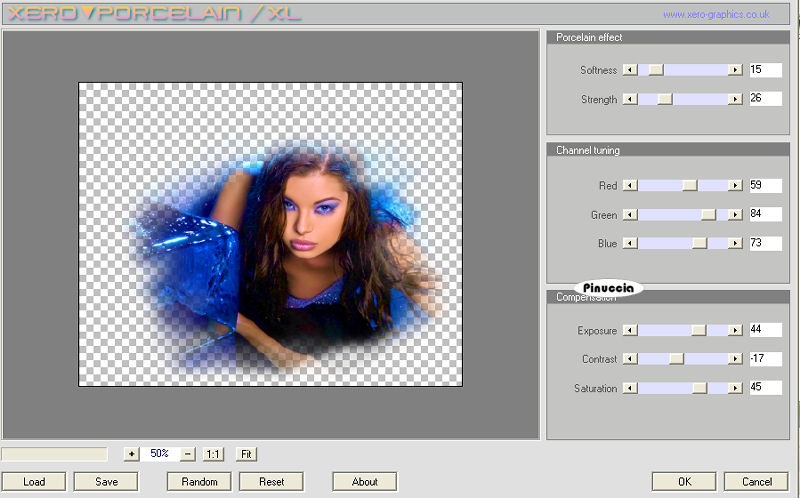800x498 pixels.
Task: Click the Random button
Action: [x=199, y=482]
